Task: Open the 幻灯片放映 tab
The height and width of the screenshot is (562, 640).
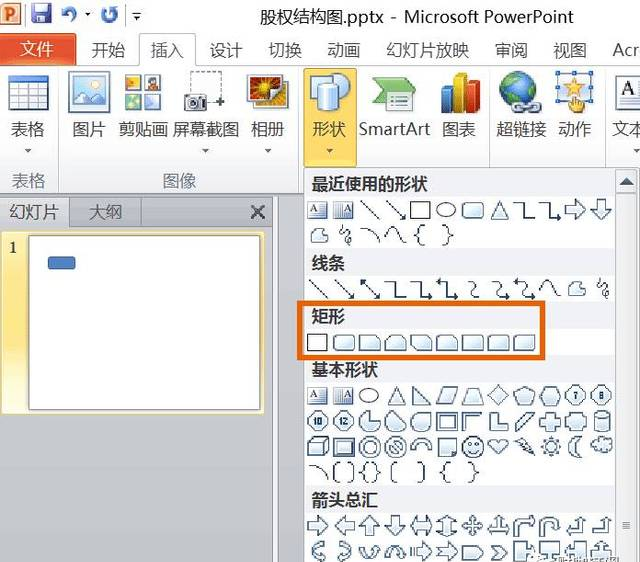Action: [x=427, y=50]
